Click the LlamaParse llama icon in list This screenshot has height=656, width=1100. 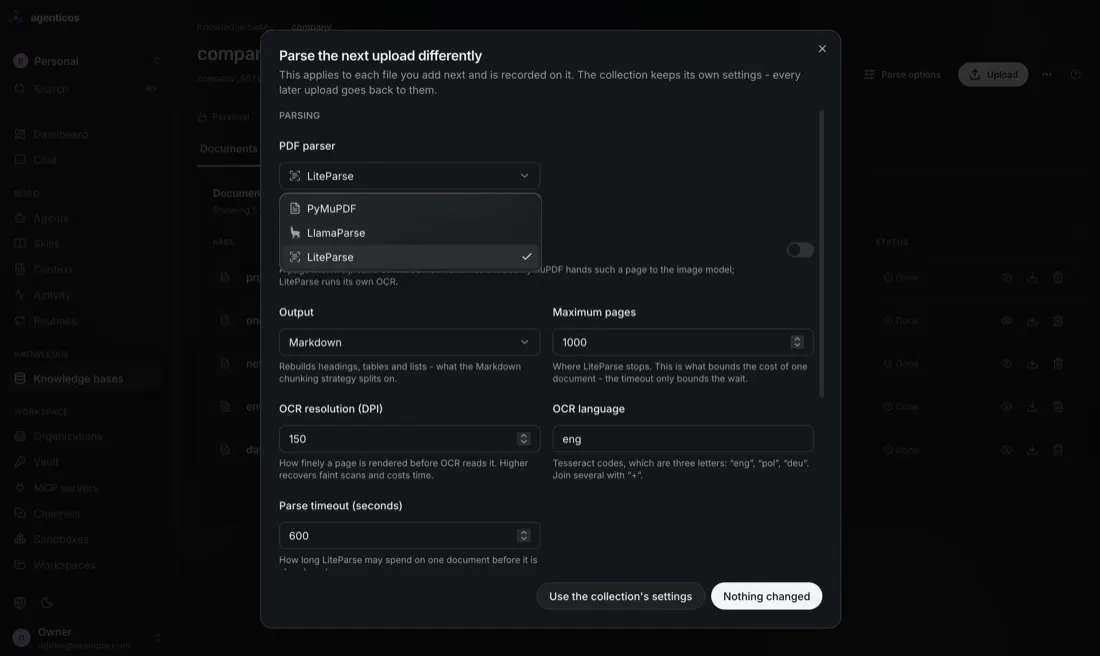[x=295, y=233]
